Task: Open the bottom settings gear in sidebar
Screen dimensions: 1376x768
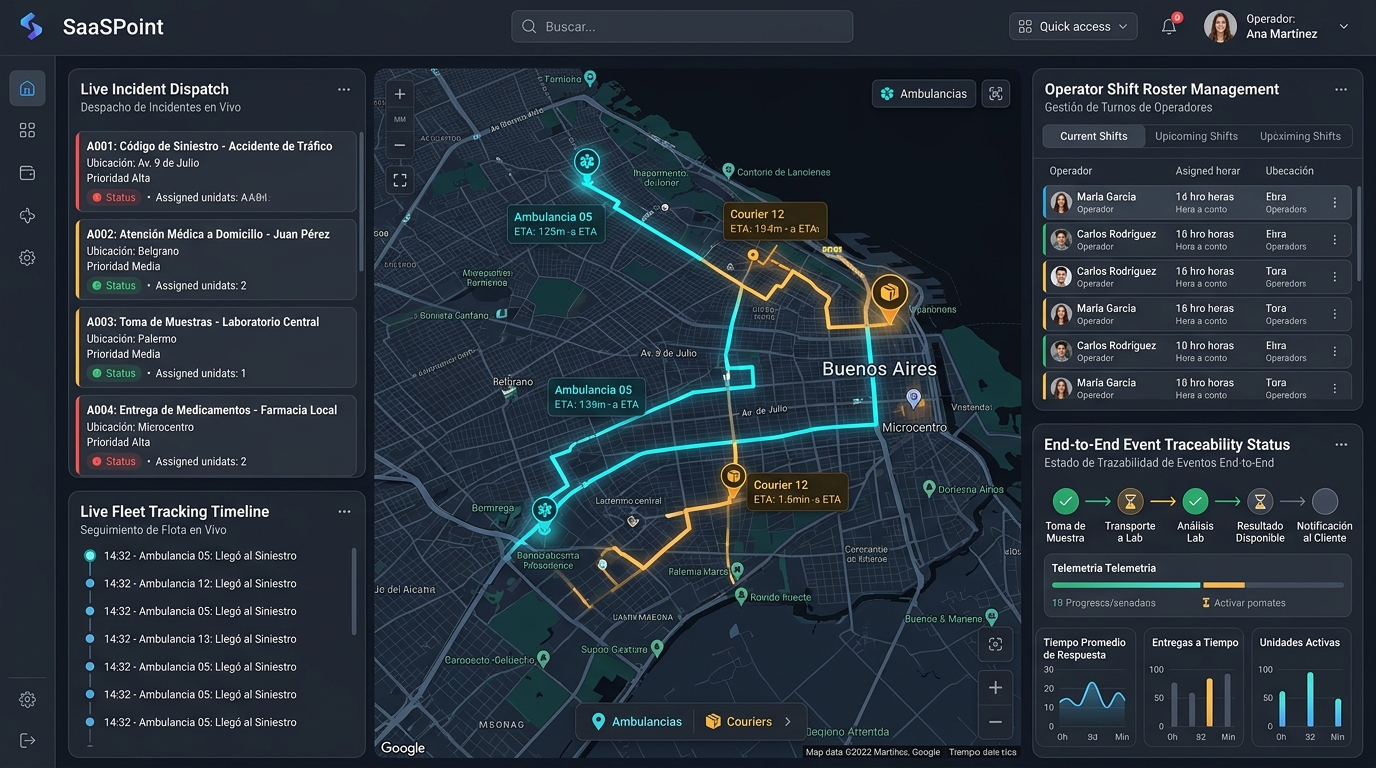Action: coord(27,699)
